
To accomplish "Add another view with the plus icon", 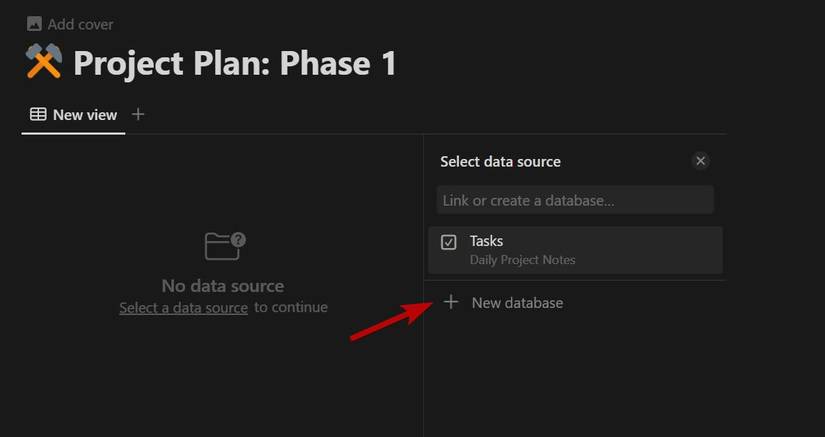I will point(138,114).
